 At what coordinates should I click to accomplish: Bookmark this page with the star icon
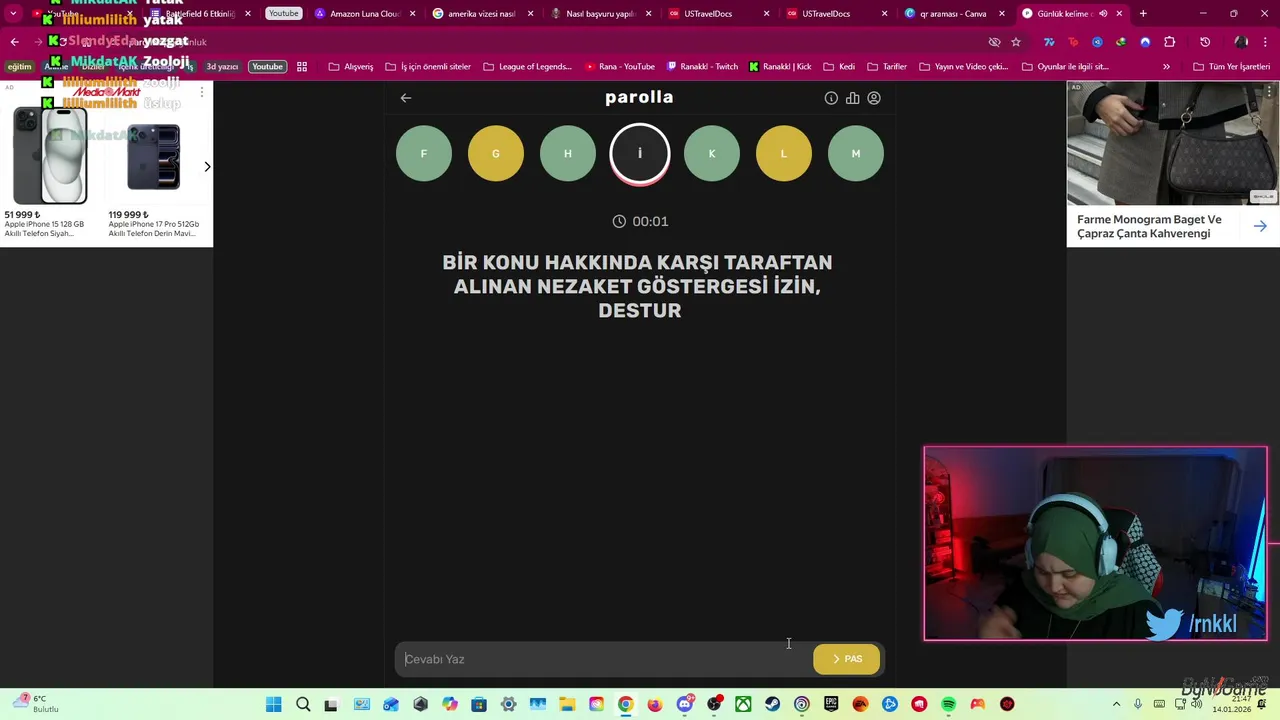(1016, 42)
